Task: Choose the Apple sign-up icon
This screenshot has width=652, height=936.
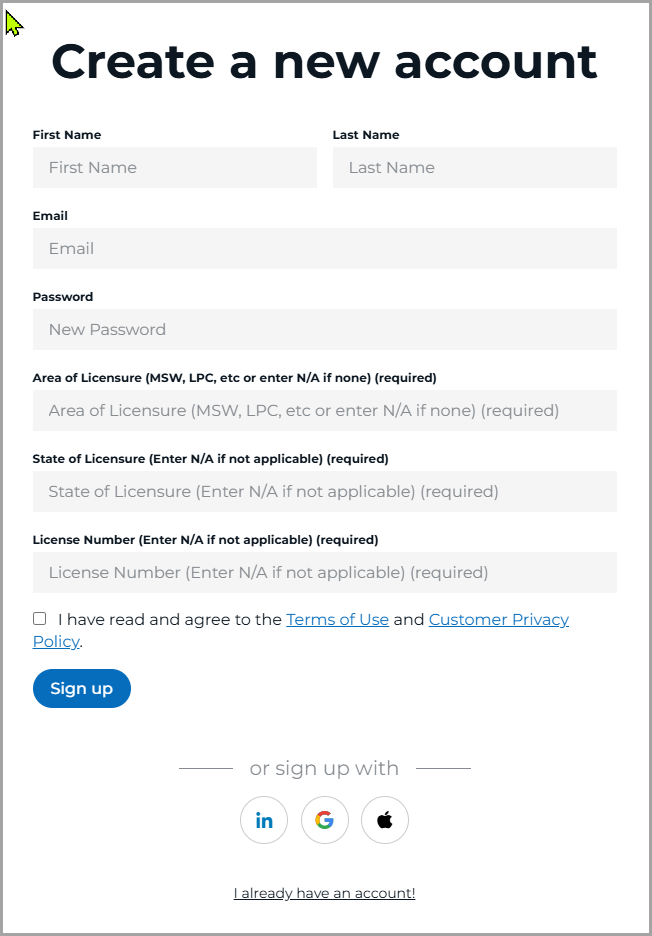Action: [x=385, y=821]
